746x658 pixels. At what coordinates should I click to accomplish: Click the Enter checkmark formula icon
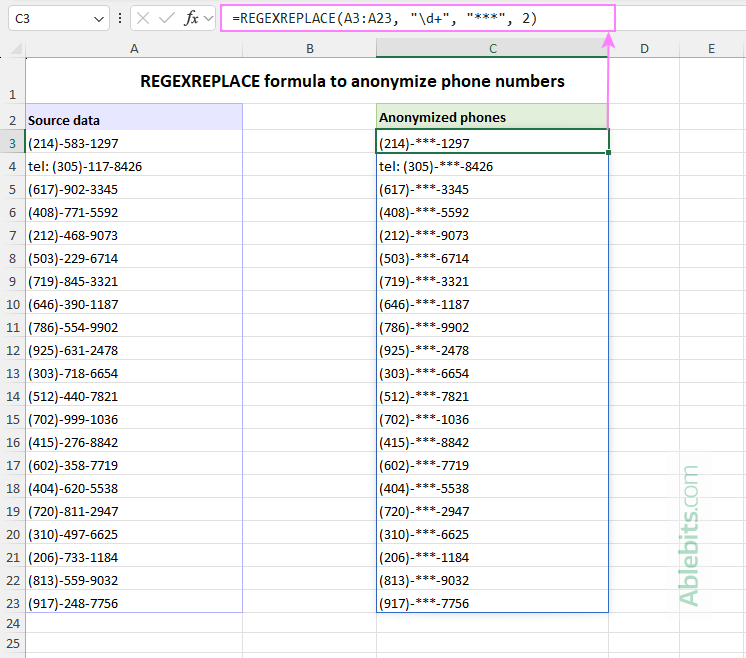pyautogui.click(x=167, y=19)
